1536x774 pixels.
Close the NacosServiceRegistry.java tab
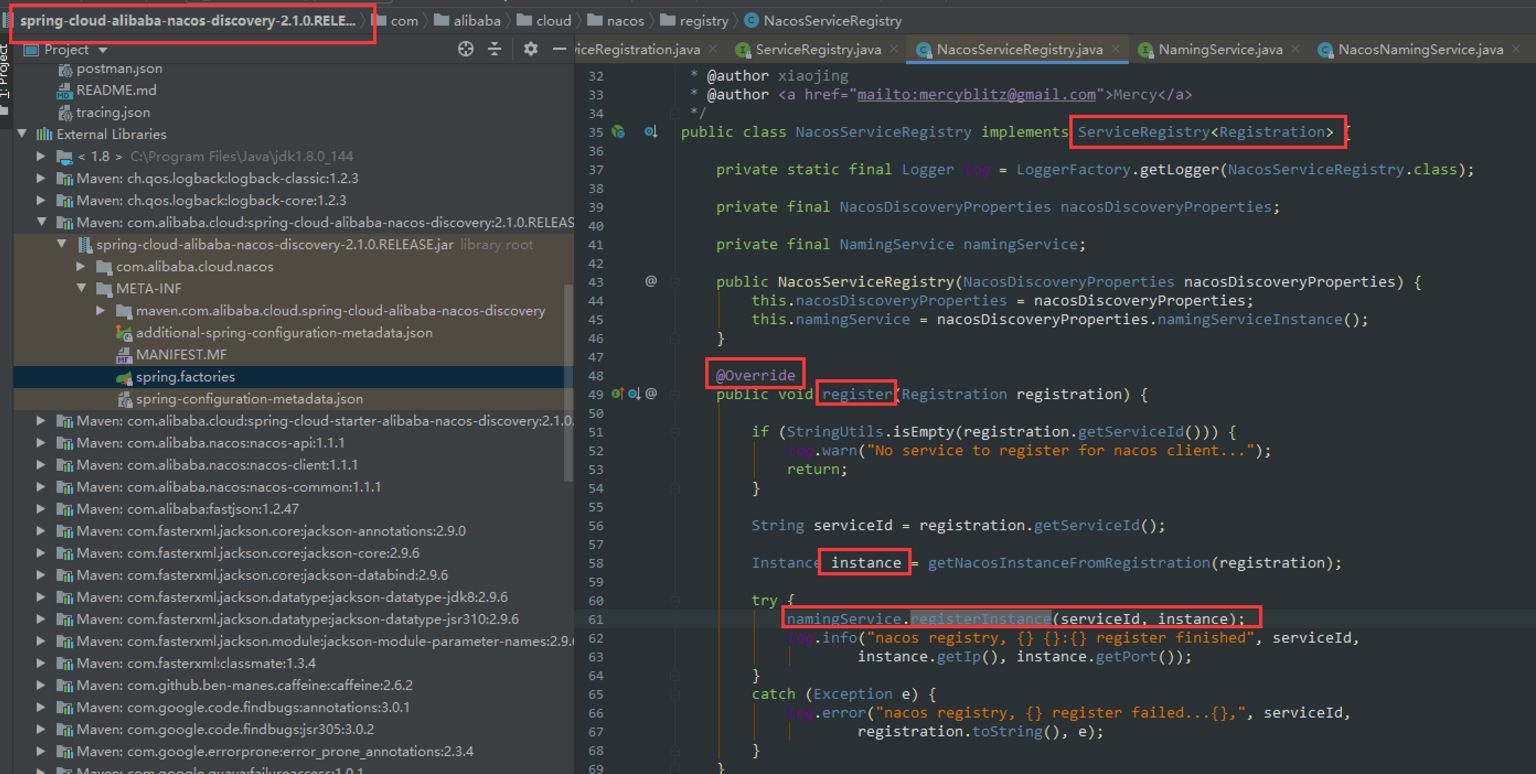[1115, 49]
